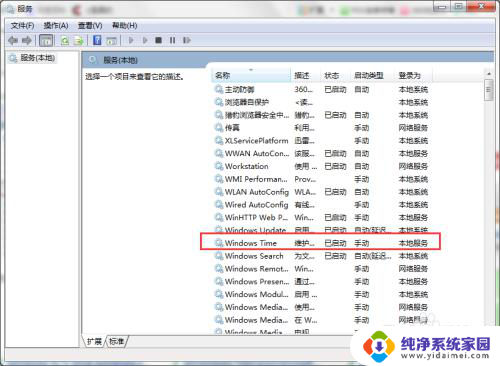Viewport: 500px width, 366px height.
Task: Click the Forward arrow in the toolbar
Action: coord(27,41)
